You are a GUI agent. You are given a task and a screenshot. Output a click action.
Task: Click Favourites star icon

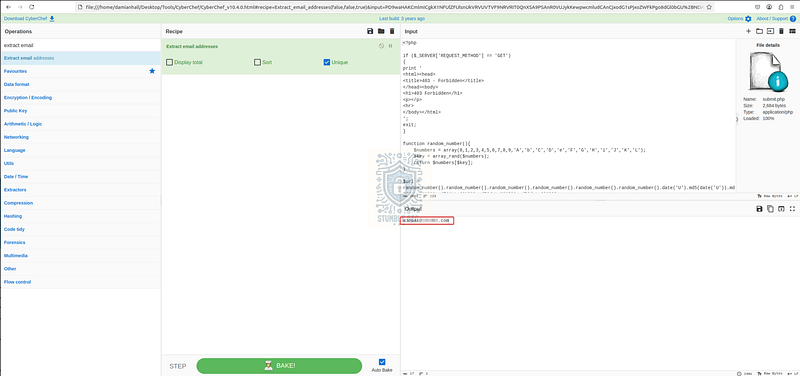(x=152, y=71)
